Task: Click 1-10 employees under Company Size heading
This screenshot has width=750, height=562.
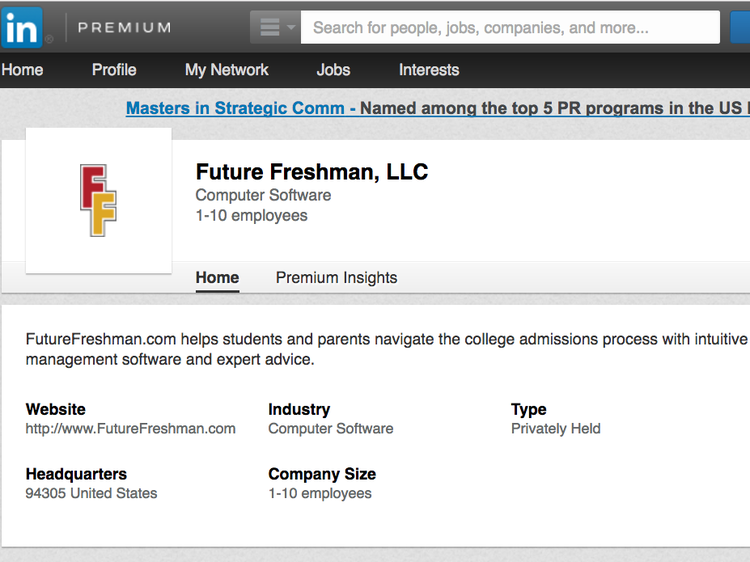Action: coord(320,493)
